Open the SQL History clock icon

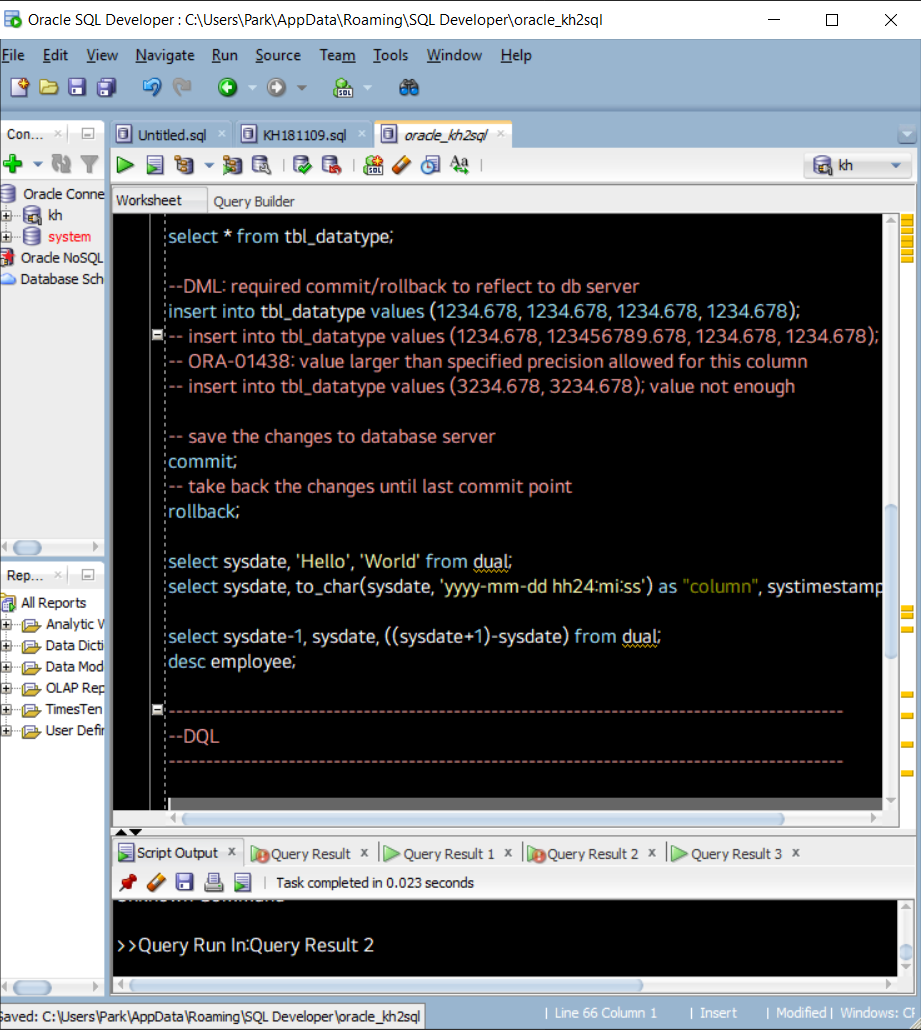(430, 165)
